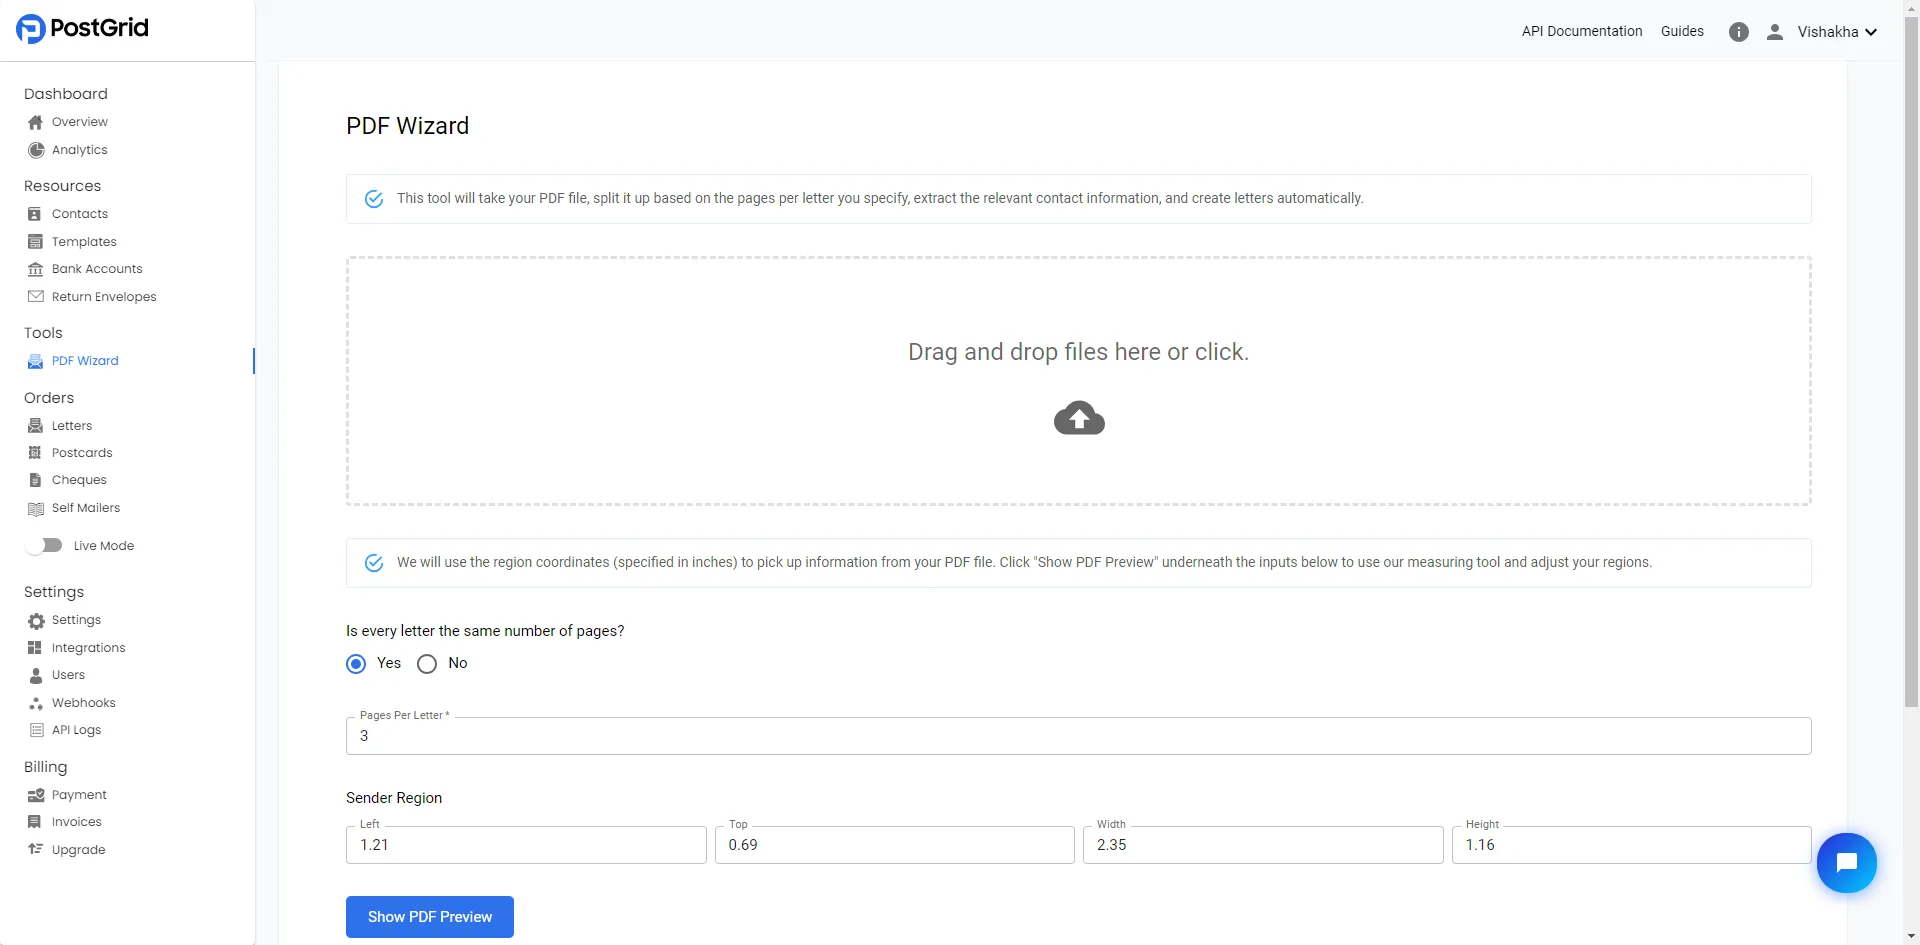Viewport: 1920px width, 945px height.
Task: Click the Show PDF Preview button
Action: coord(429,916)
